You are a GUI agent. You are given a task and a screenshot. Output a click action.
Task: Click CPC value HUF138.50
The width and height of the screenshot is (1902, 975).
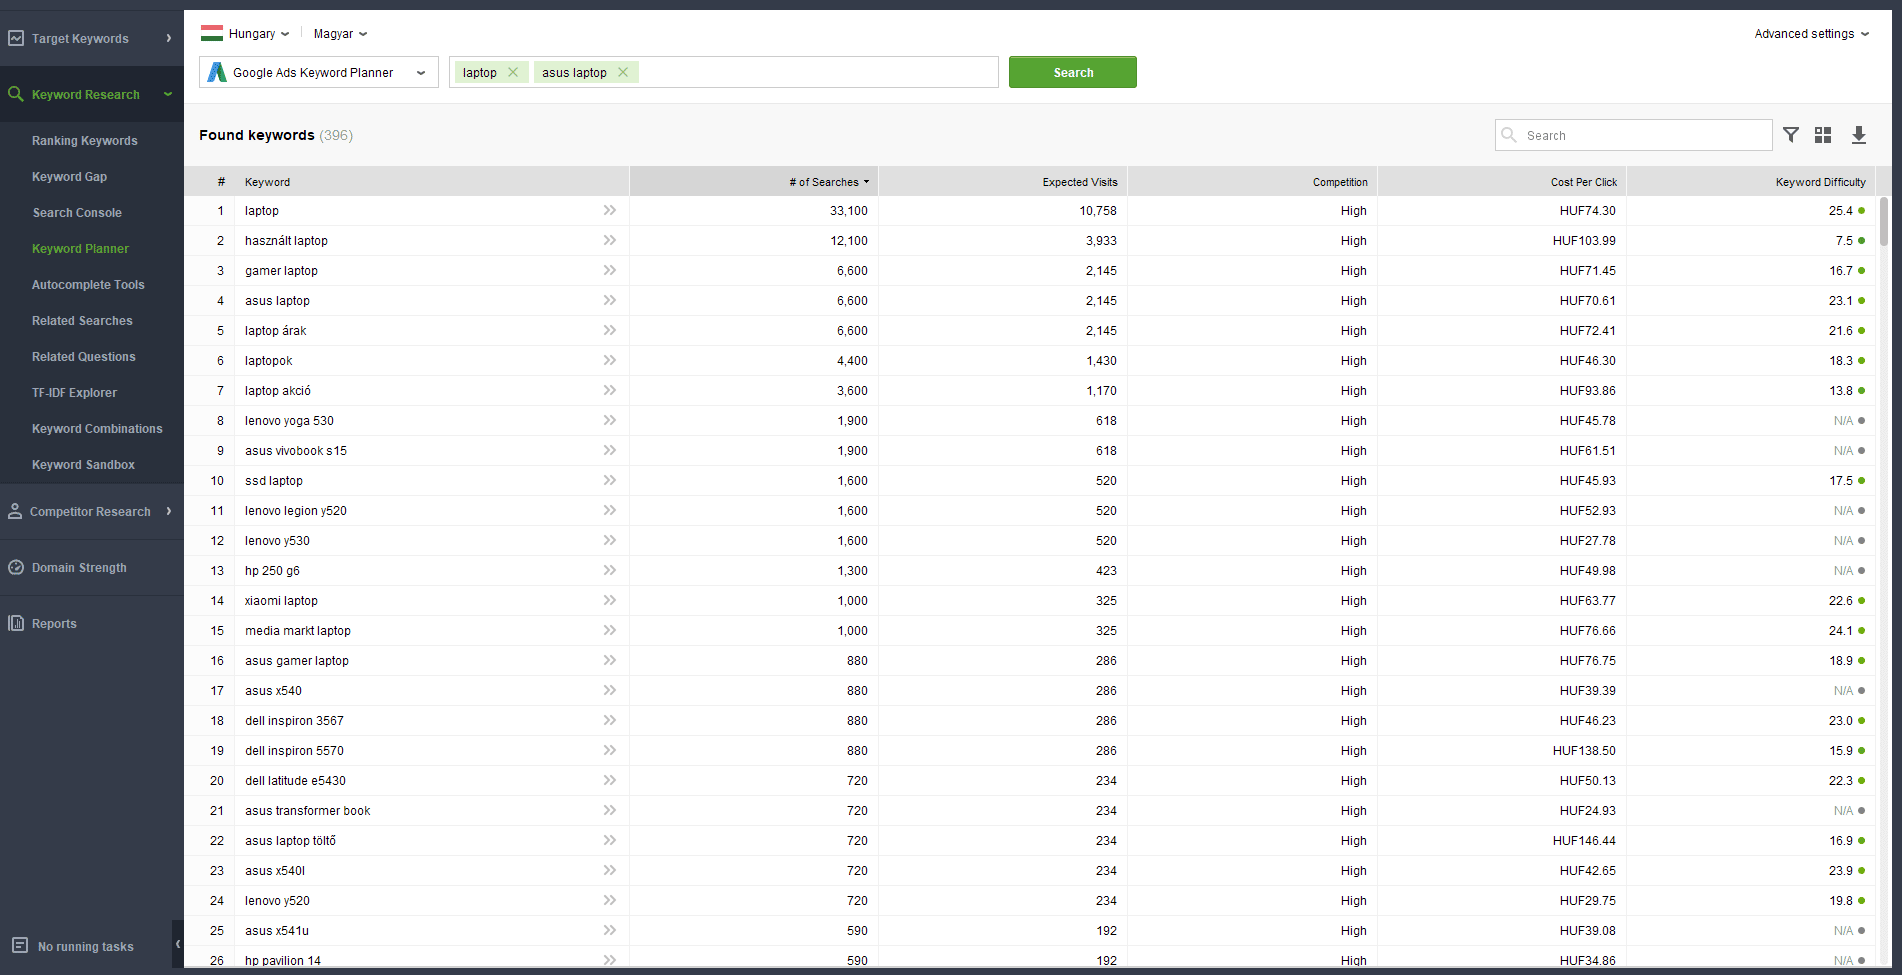tap(1584, 750)
